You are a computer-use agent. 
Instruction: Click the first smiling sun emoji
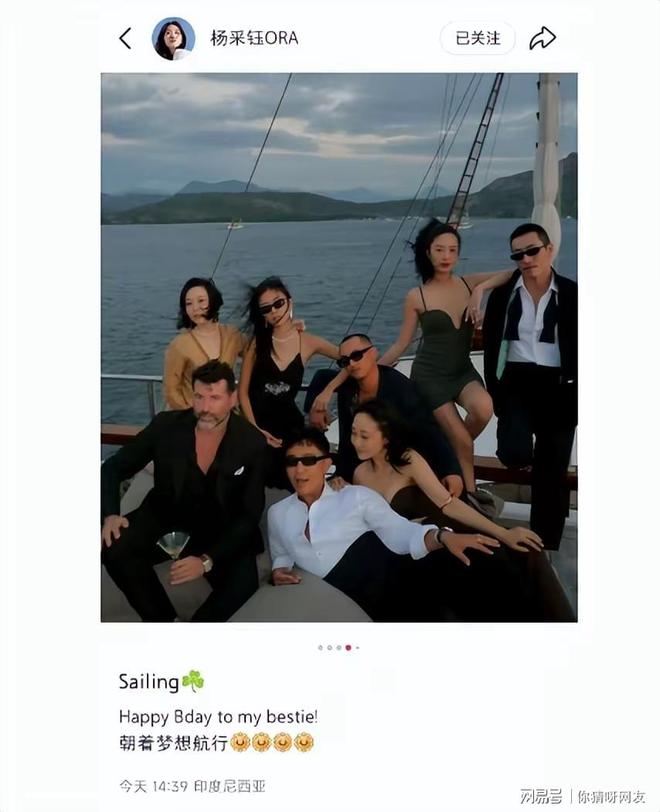(x=239, y=743)
